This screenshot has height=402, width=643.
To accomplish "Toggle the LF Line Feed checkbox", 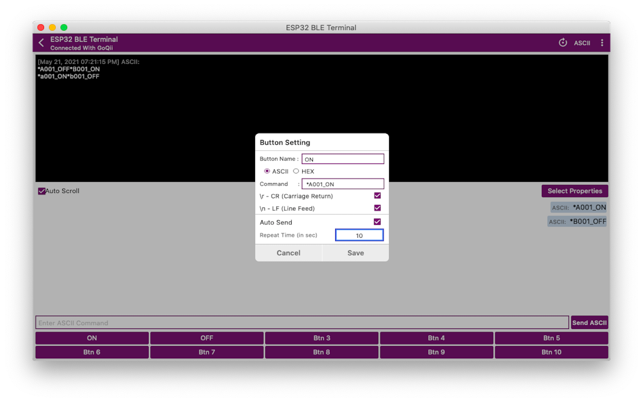I will pos(377,208).
